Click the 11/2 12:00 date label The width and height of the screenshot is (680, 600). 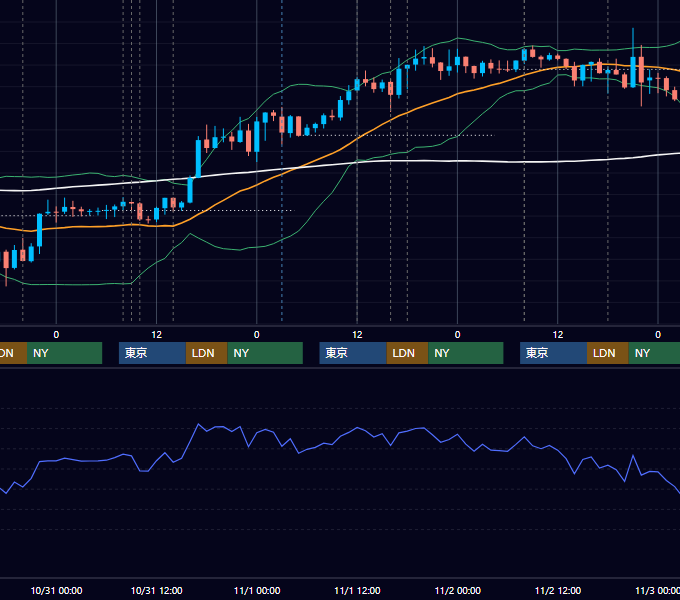point(558,590)
